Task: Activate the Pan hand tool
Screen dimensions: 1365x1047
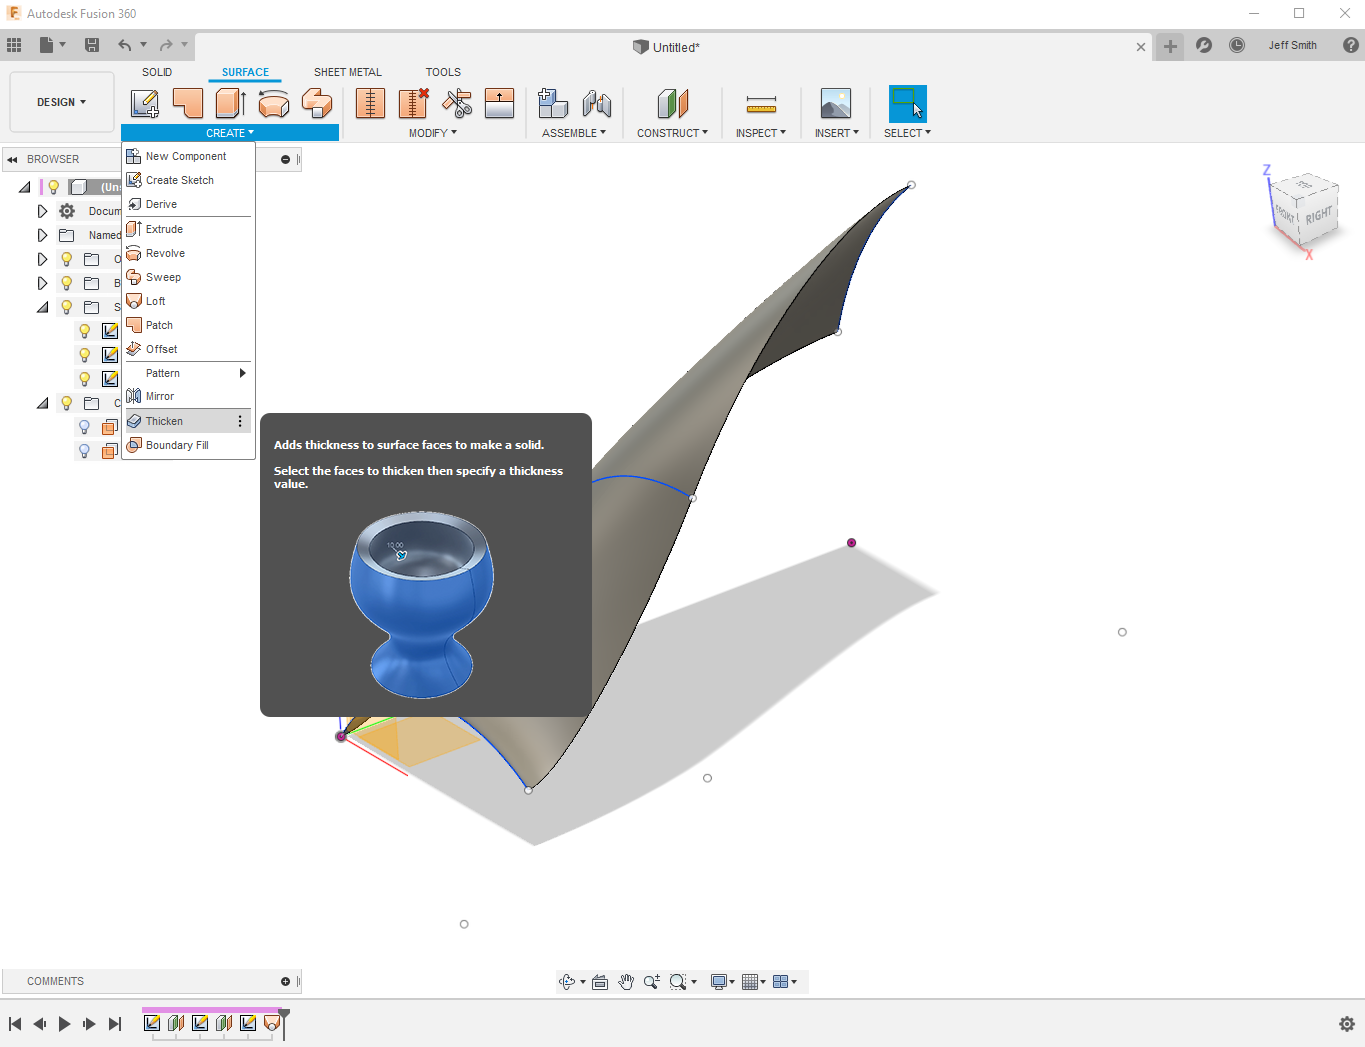Action: pyautogui.click(x=626, y=982)
